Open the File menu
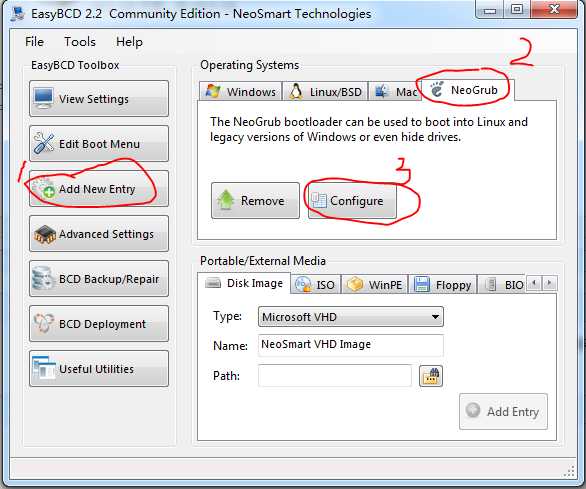Screen dimensions: 586x489 coord(34,41)
